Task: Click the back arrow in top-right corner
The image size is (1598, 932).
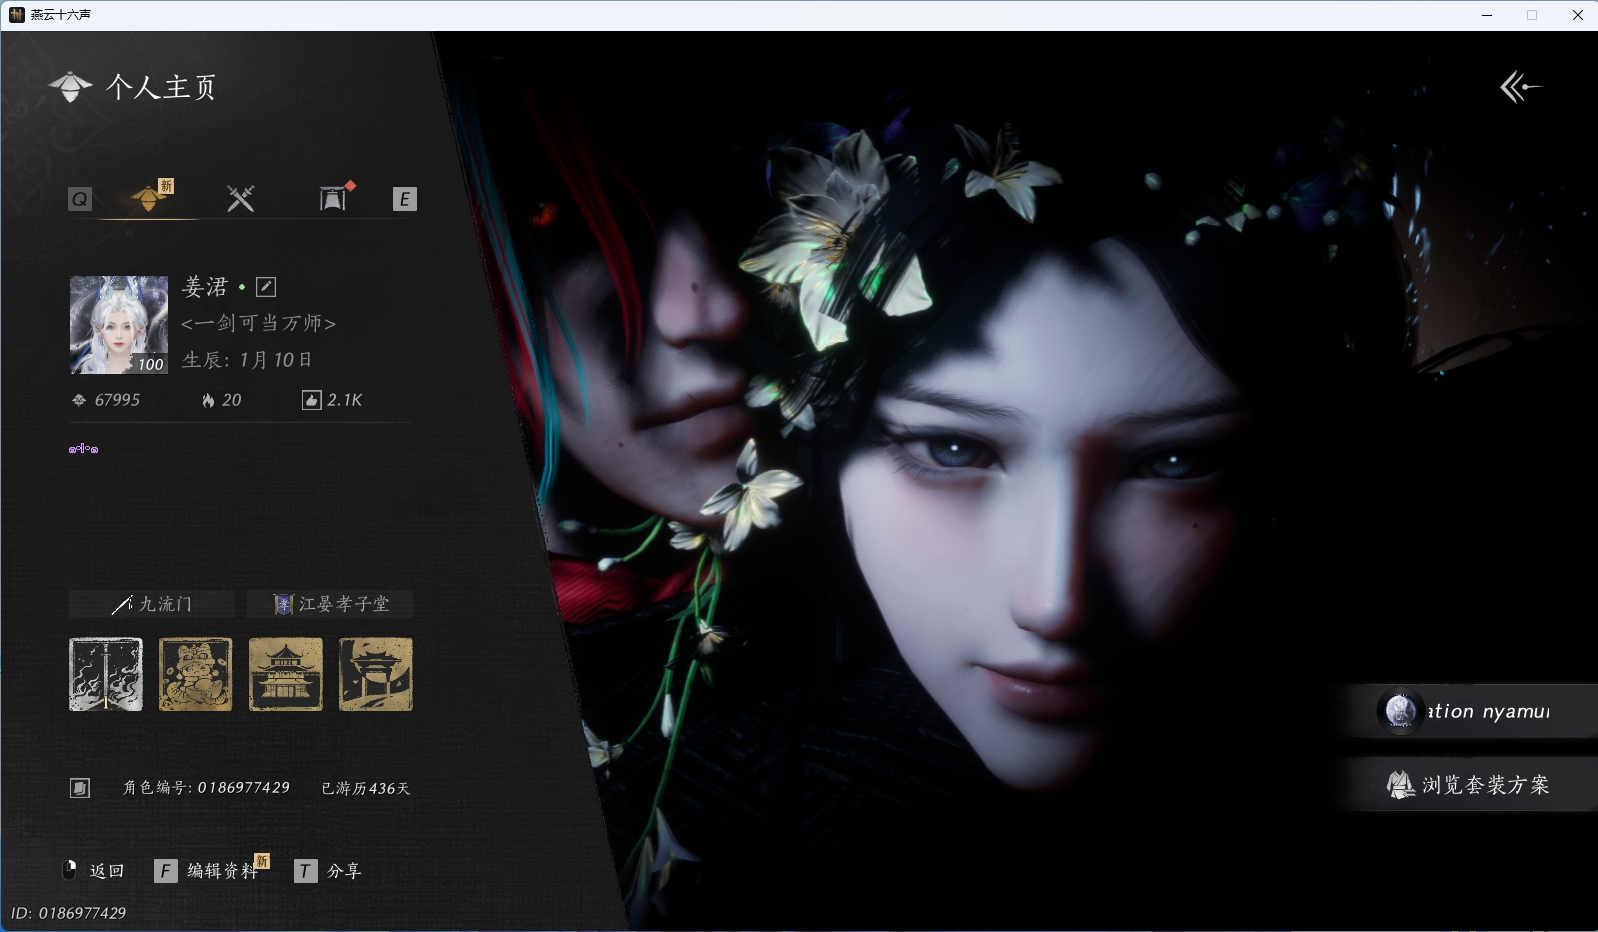Action: tap(1520, 87)
